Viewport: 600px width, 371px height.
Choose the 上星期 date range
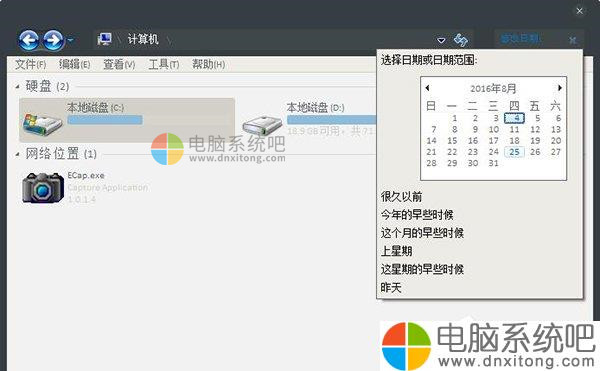coord(396,251)
